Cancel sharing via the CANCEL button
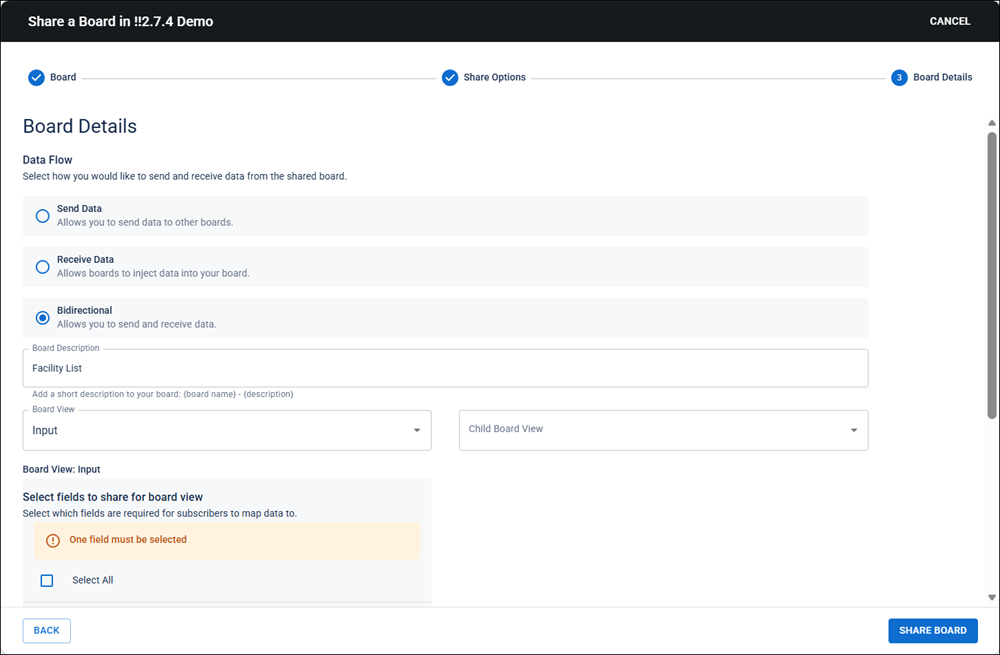 (x=950, y=21)
